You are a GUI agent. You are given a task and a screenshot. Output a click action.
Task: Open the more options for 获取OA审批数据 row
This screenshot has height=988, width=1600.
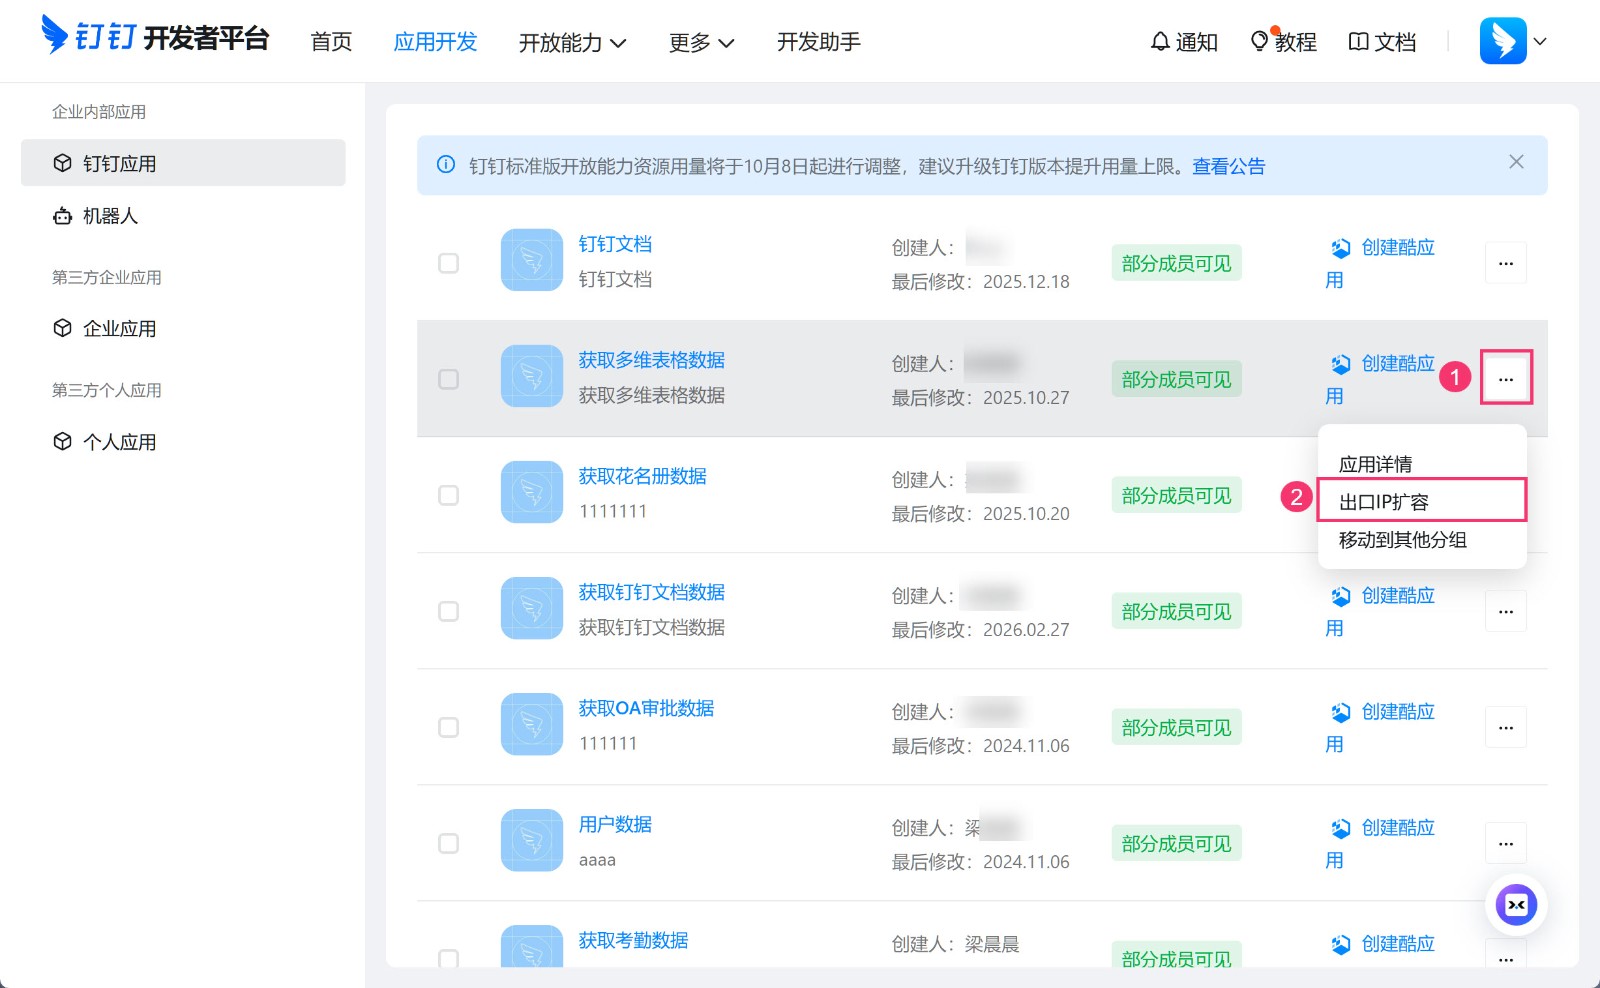click(x=1506, y=727)
